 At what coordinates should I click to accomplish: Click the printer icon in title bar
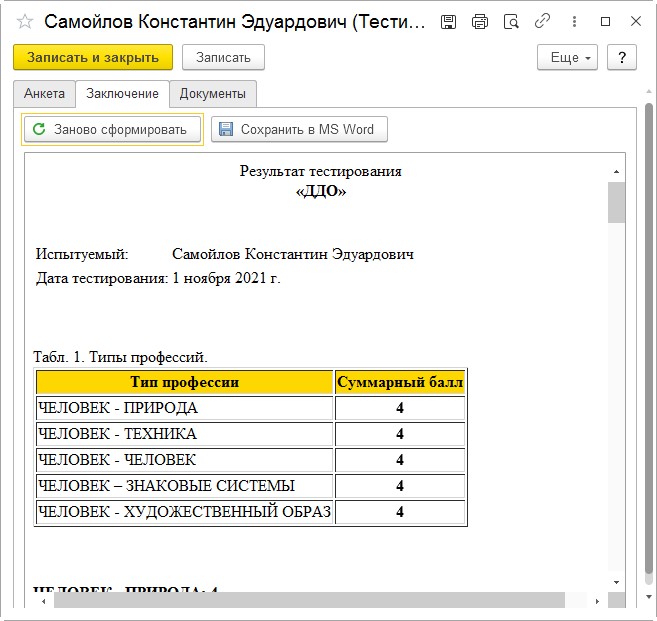[x=480, y=22]
